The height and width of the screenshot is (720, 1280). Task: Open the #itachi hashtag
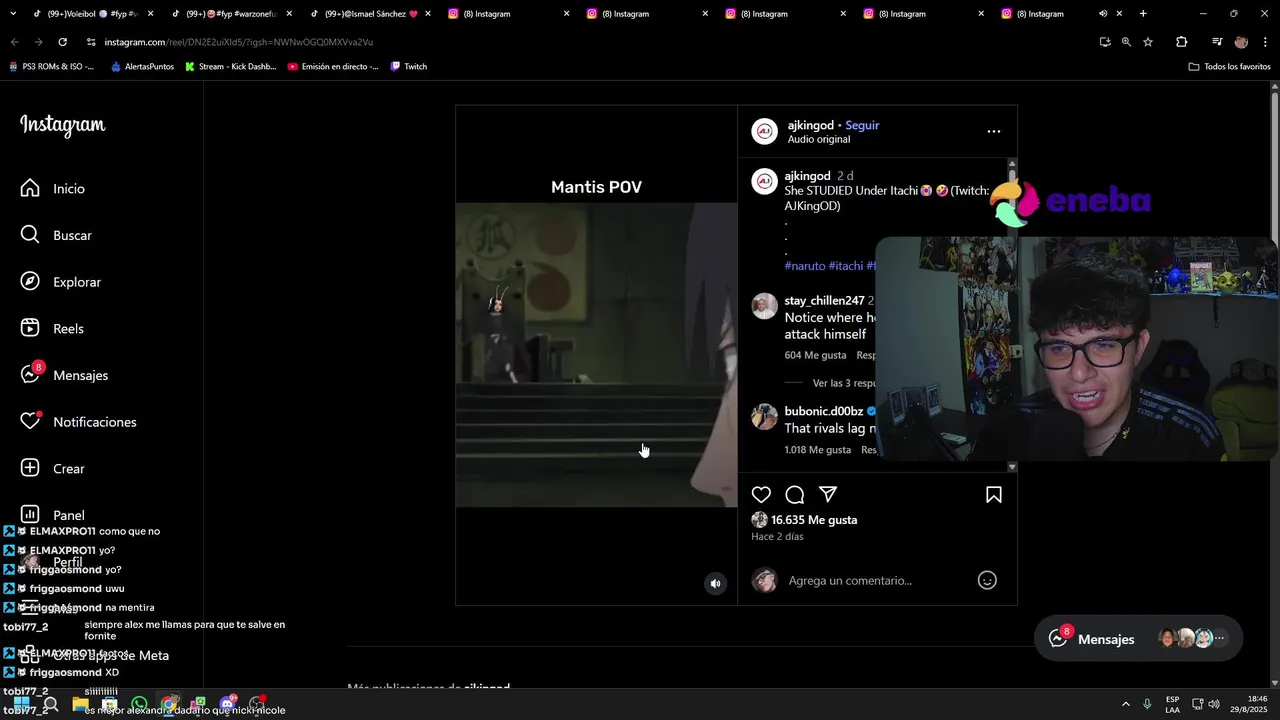(x=846, y=266)
